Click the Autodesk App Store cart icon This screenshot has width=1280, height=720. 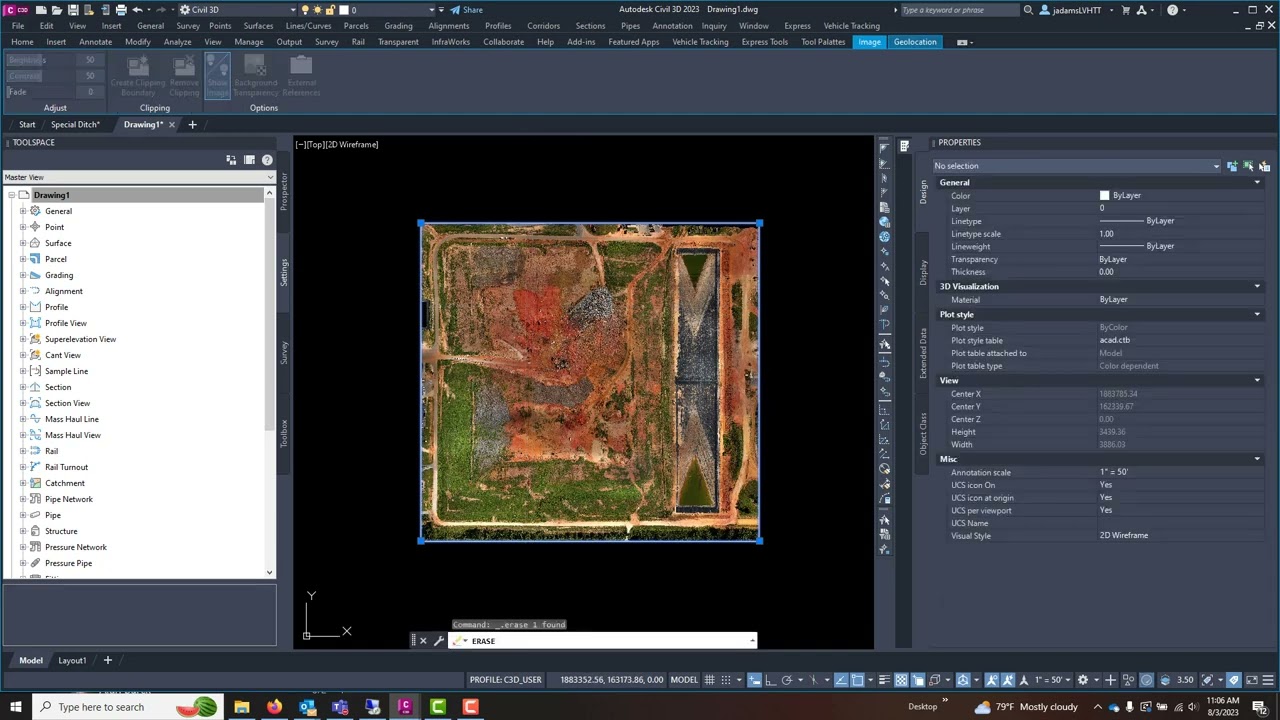pyautogui.click(x=1126, y=10)
